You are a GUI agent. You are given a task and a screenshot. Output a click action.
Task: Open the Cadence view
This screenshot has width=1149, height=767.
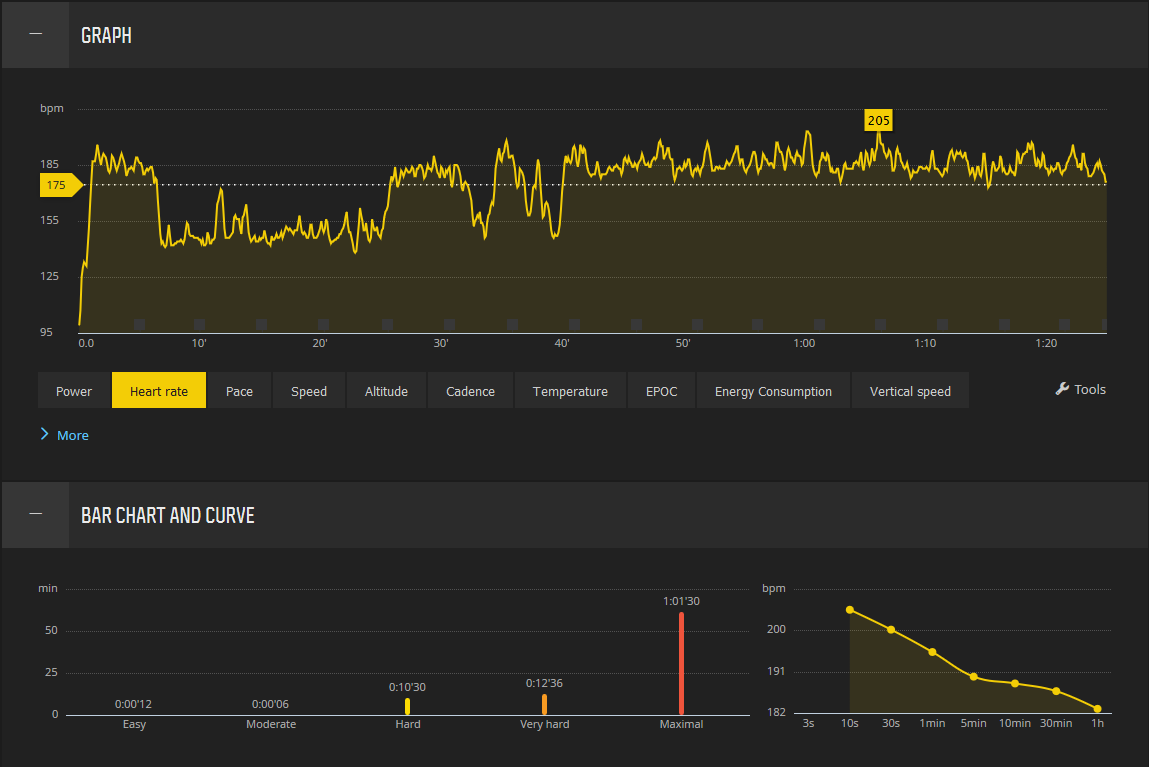[470, 390]
